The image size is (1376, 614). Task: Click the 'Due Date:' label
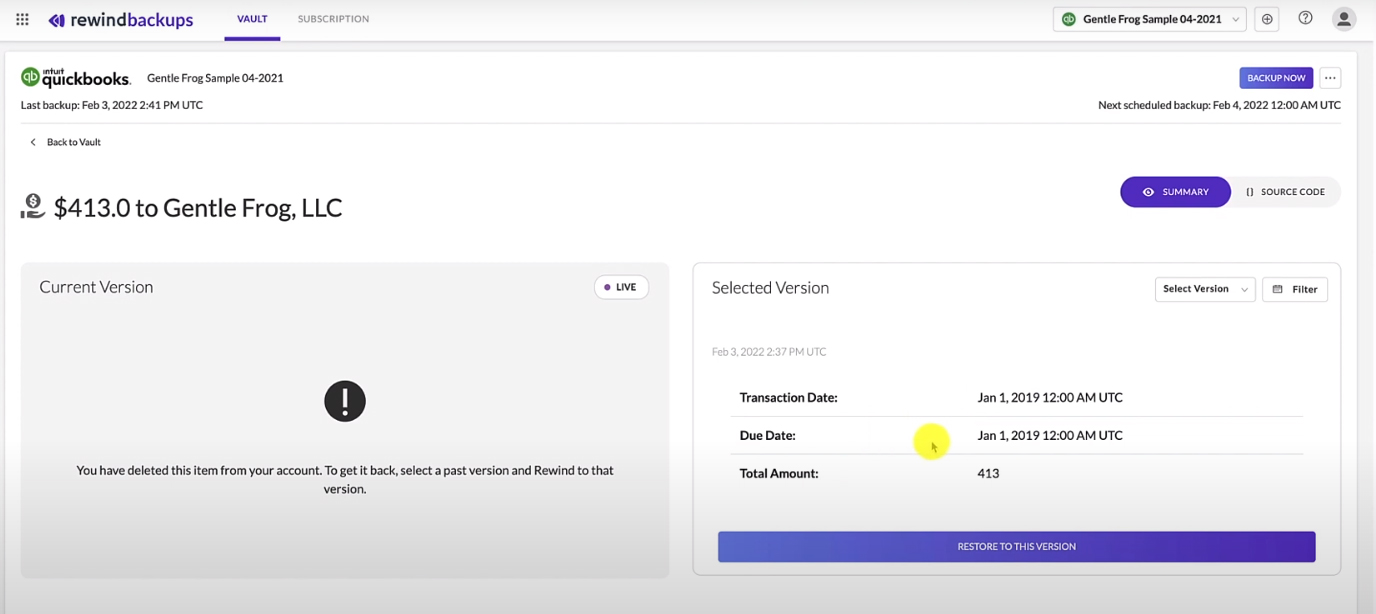tap(767, 436)
